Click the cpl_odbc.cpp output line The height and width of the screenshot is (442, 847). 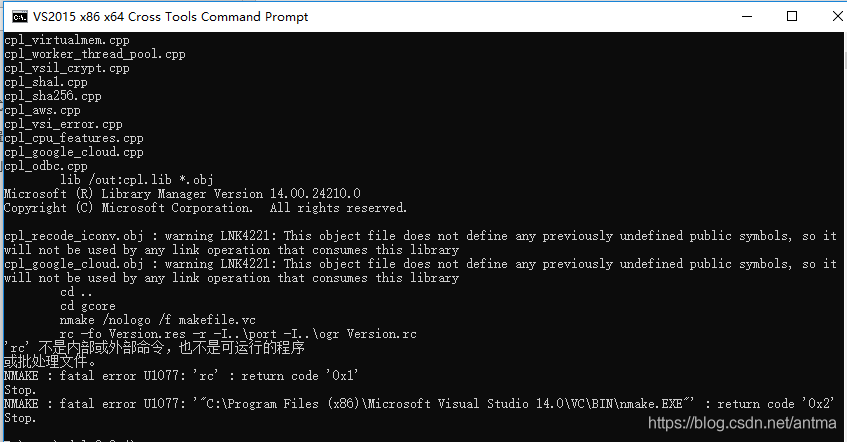tap(46, 166)
